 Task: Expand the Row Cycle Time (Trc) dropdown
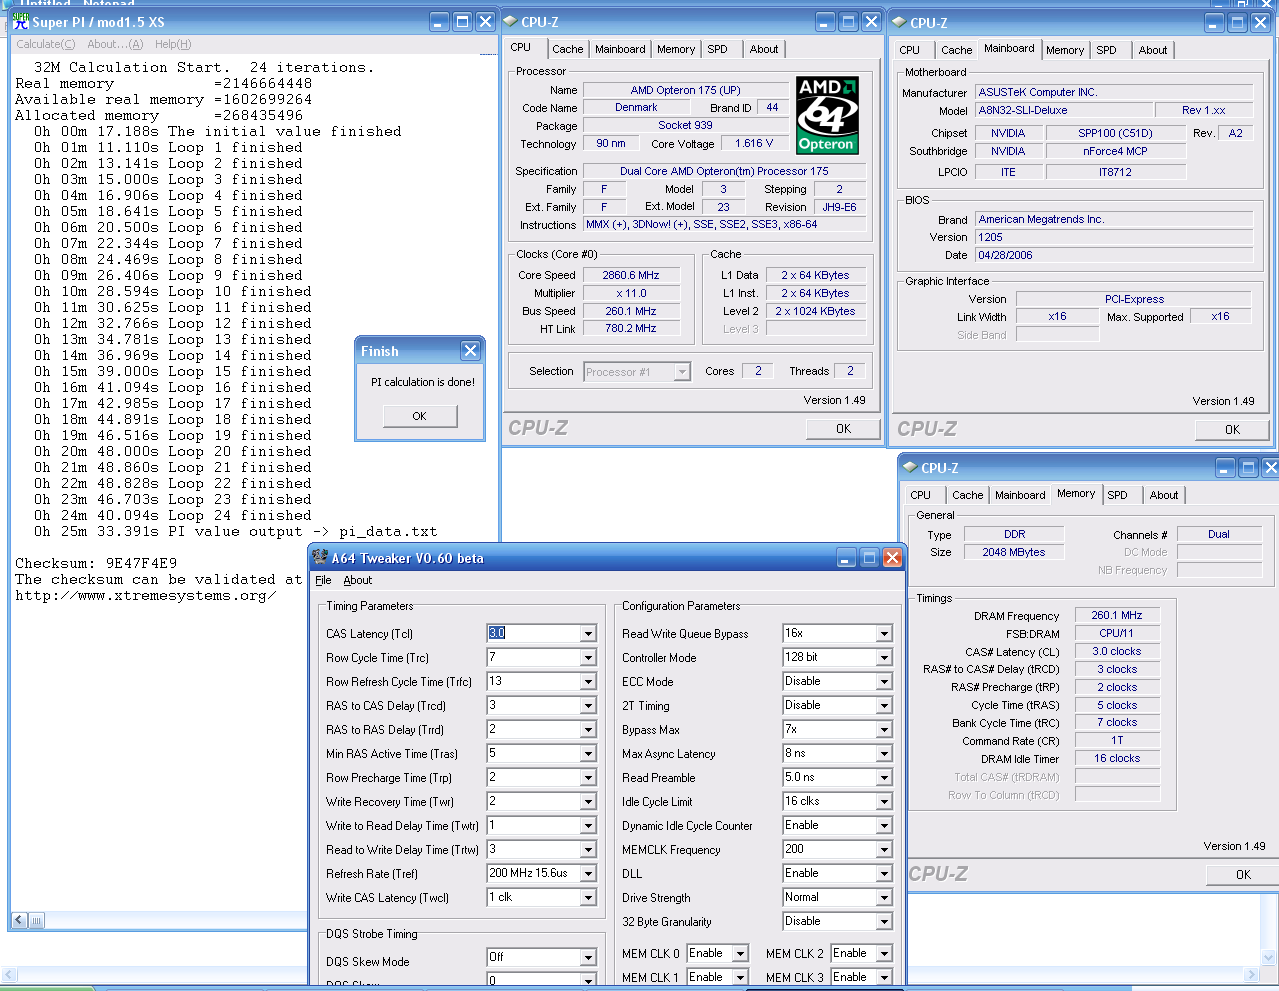coord(588,657)
